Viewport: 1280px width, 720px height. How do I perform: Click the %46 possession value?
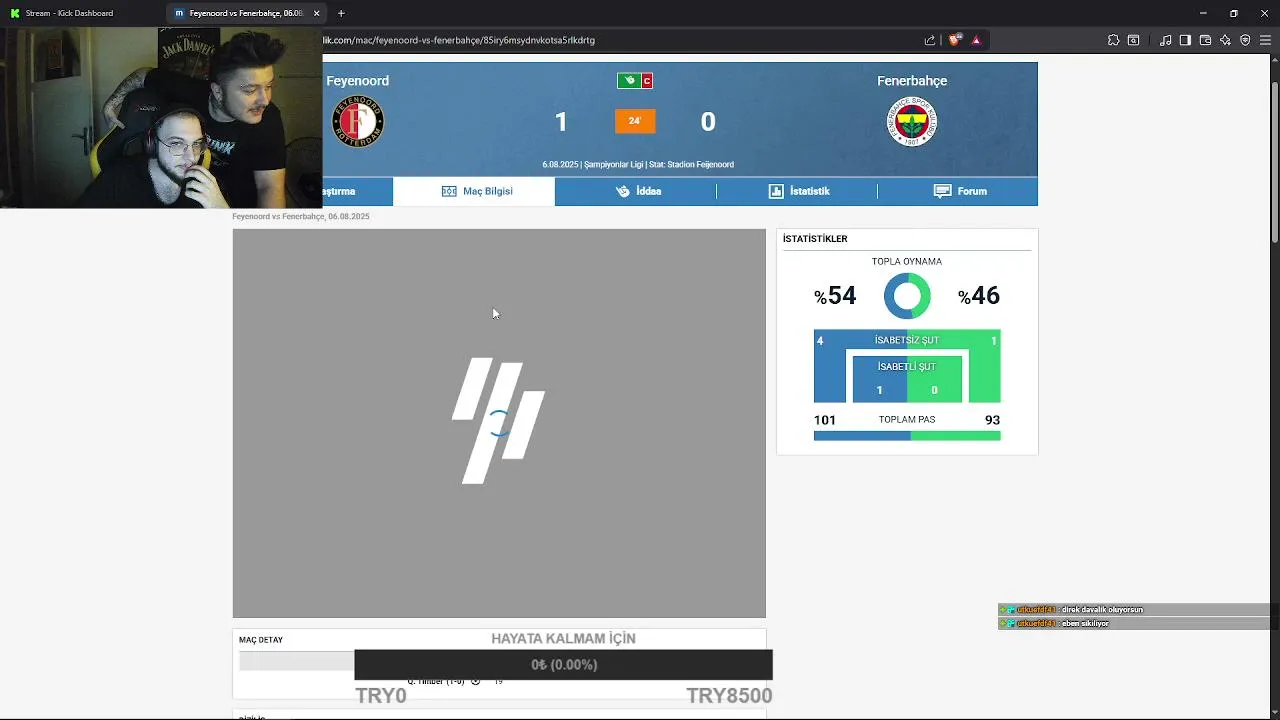pos(979,296)
